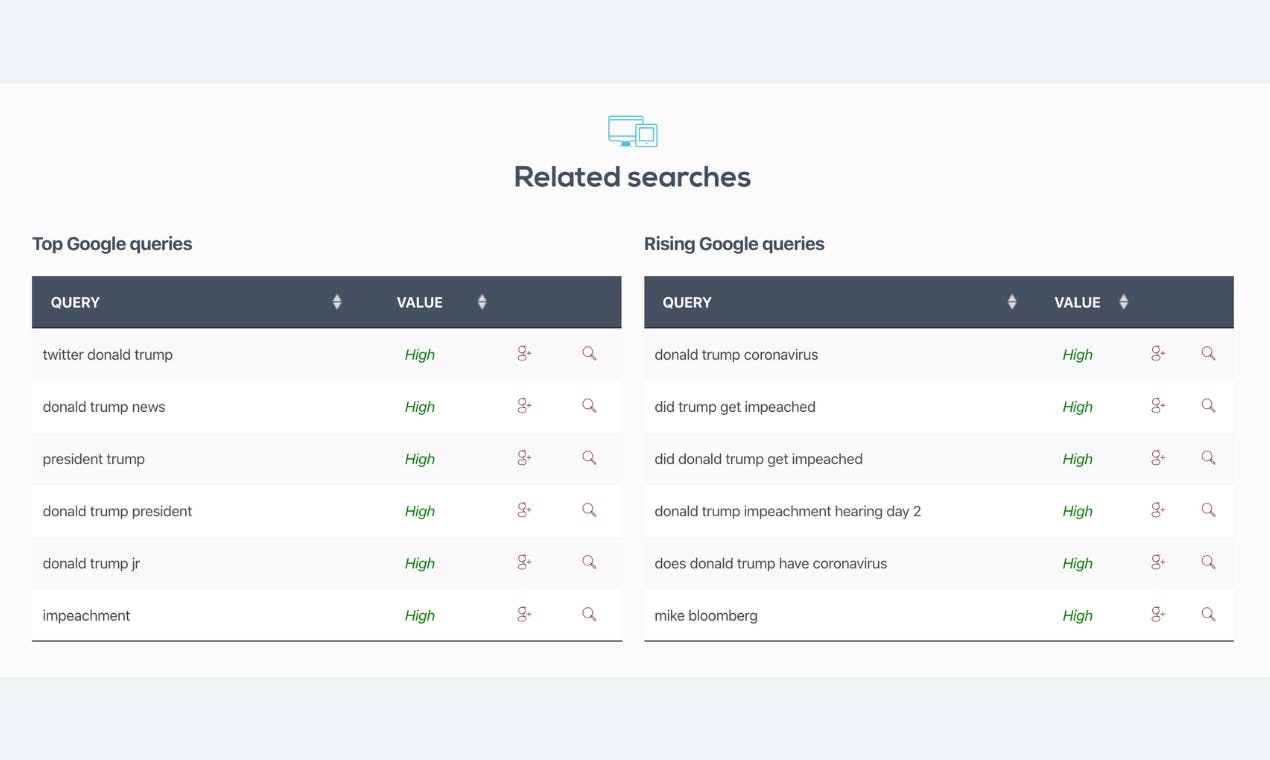The height and width of the screenshot is (760, 1270).
Task: Click the monitor devices icon above Related searches
Action: [x=632, y=131]
